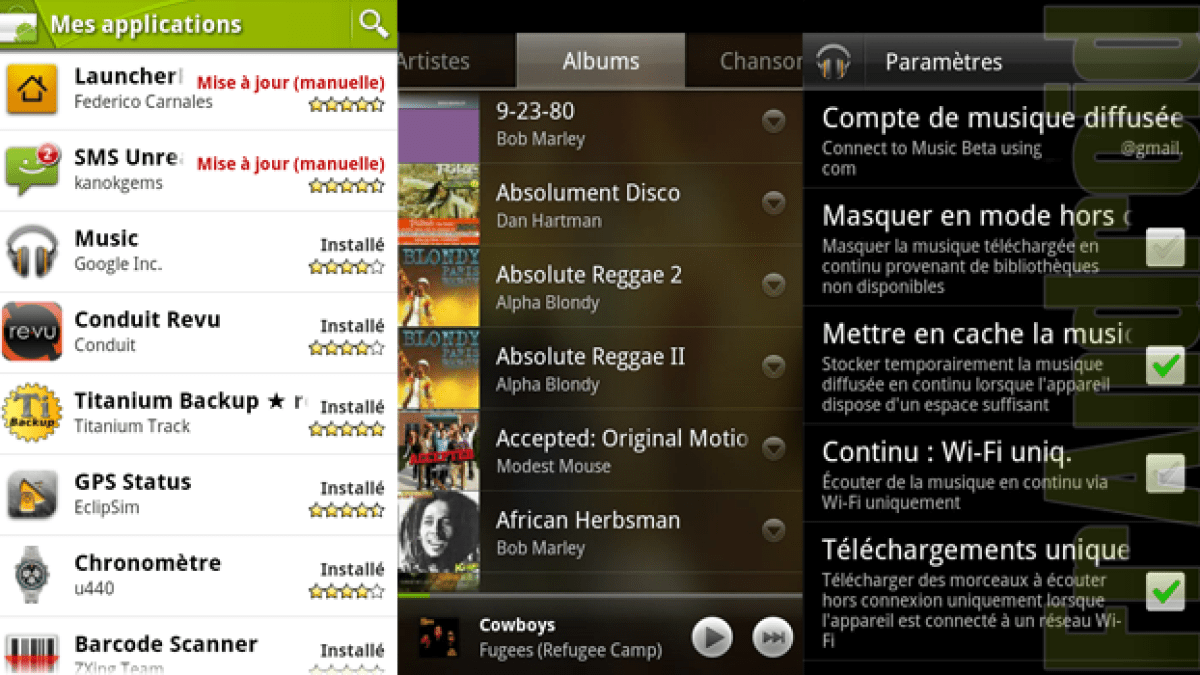The height and width of the screenshot is (675, 1200).
Task: Disable Téléchargements uniquement Wi-Fi checkbox
Action: [1165, 591]
